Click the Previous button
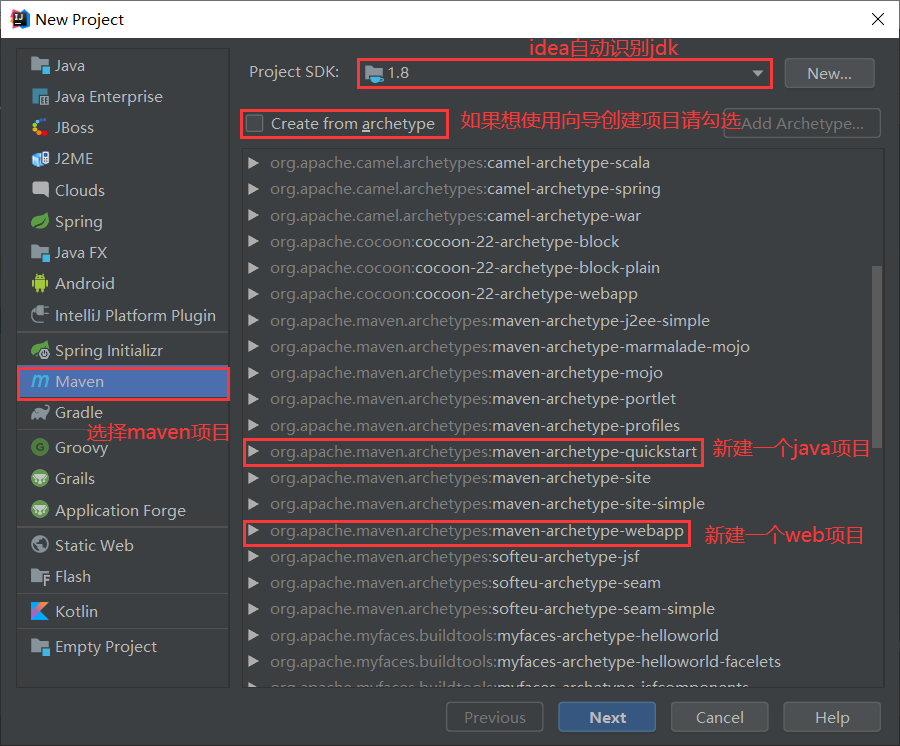 (495, 717)
